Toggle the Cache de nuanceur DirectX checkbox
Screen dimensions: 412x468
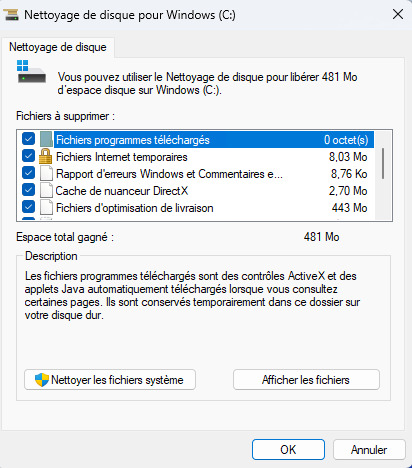click(28, 190)
